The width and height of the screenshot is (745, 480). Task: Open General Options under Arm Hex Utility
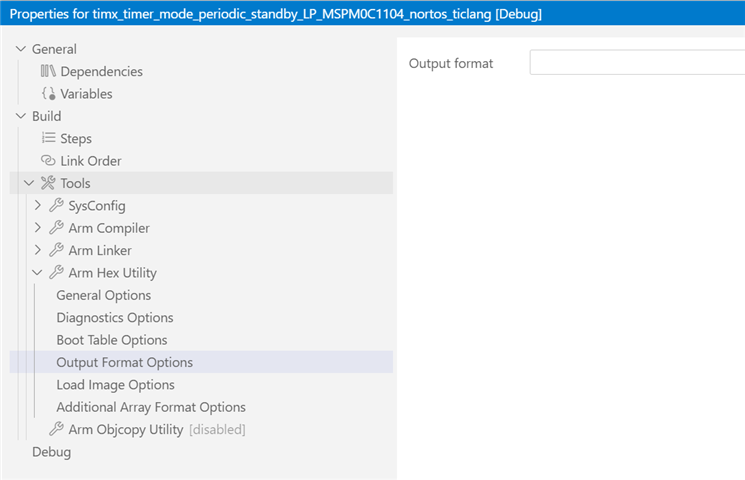point(104,295)
